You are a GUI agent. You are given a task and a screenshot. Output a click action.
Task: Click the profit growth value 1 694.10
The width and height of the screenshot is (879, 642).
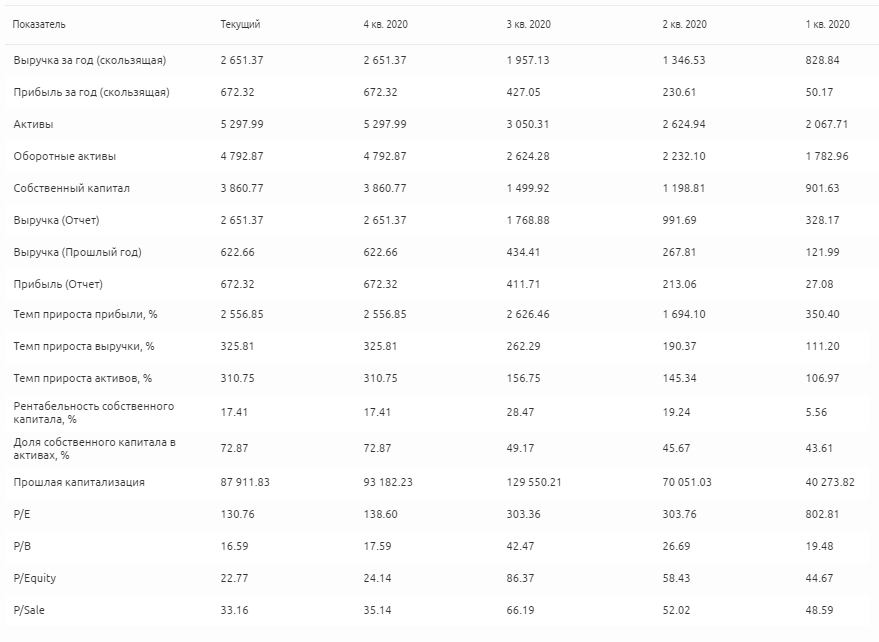685,314
